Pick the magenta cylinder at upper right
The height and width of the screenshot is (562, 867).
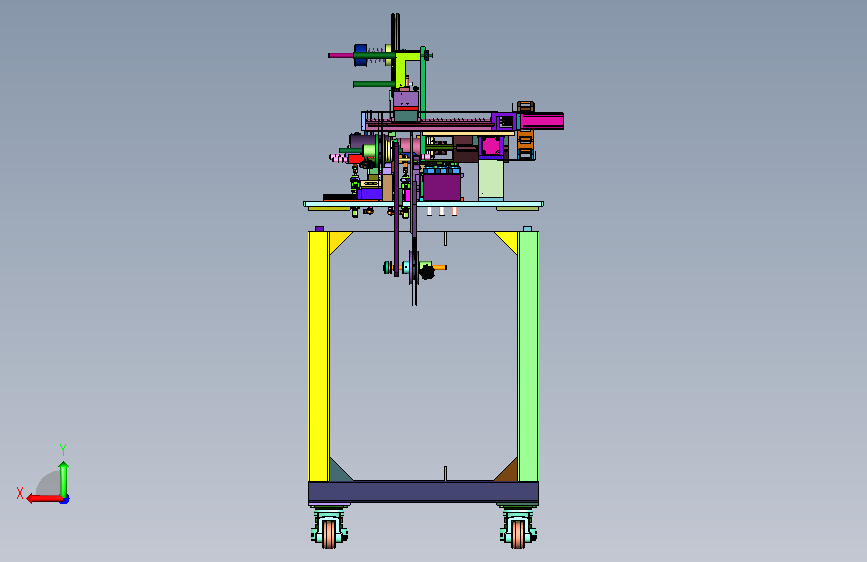[x=542, y=121]
